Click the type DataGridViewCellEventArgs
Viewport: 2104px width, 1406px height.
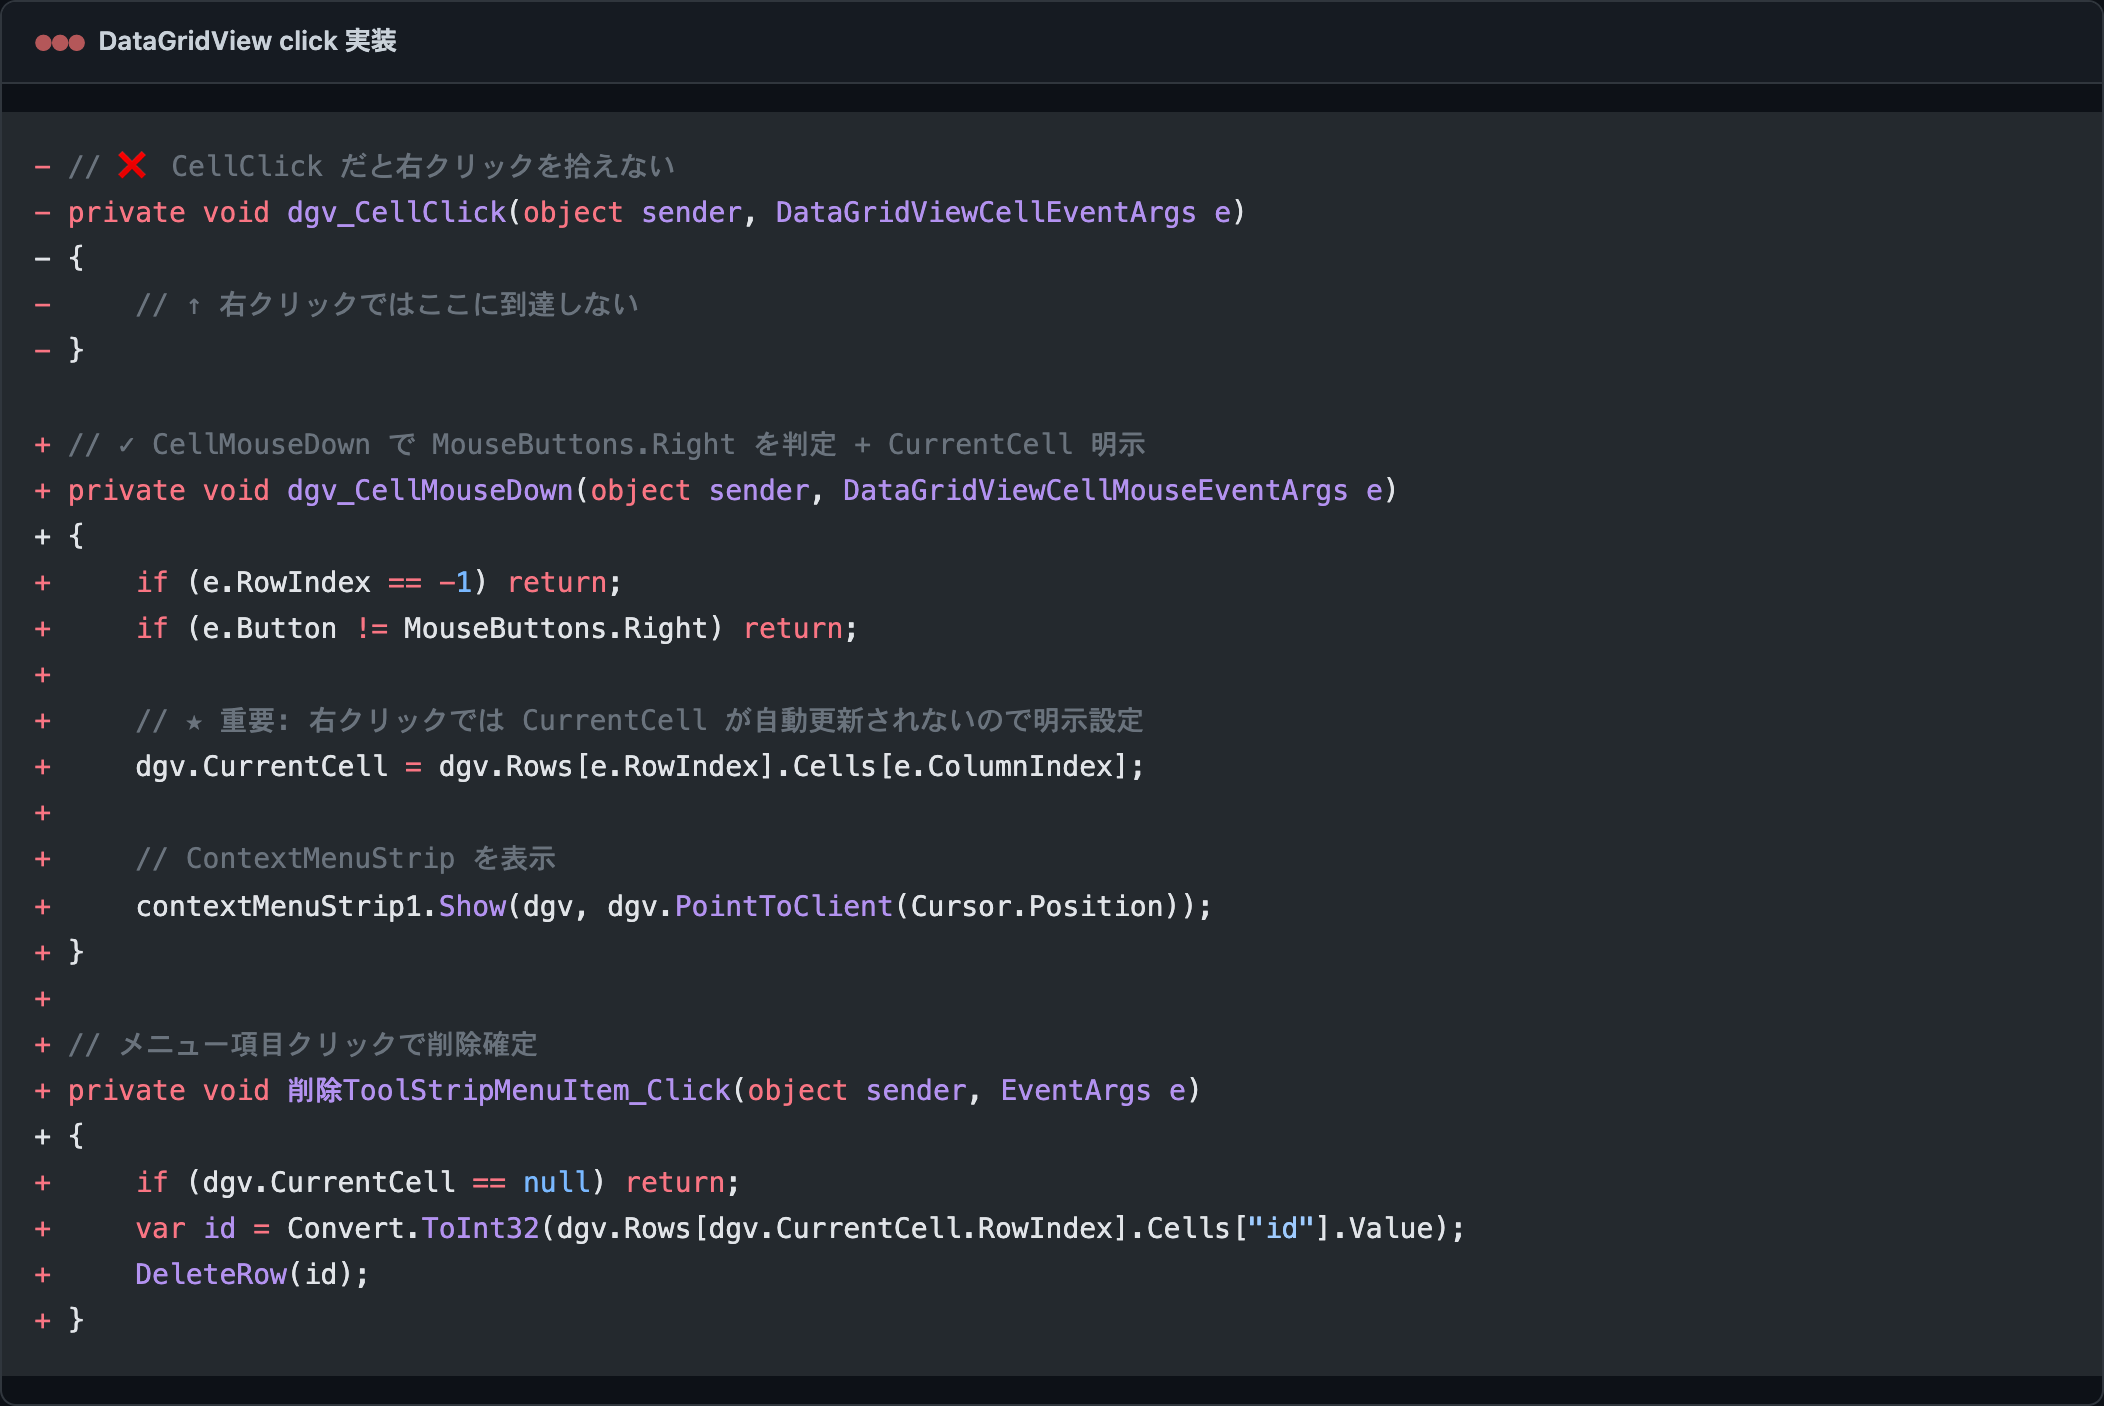pos(986,212)
